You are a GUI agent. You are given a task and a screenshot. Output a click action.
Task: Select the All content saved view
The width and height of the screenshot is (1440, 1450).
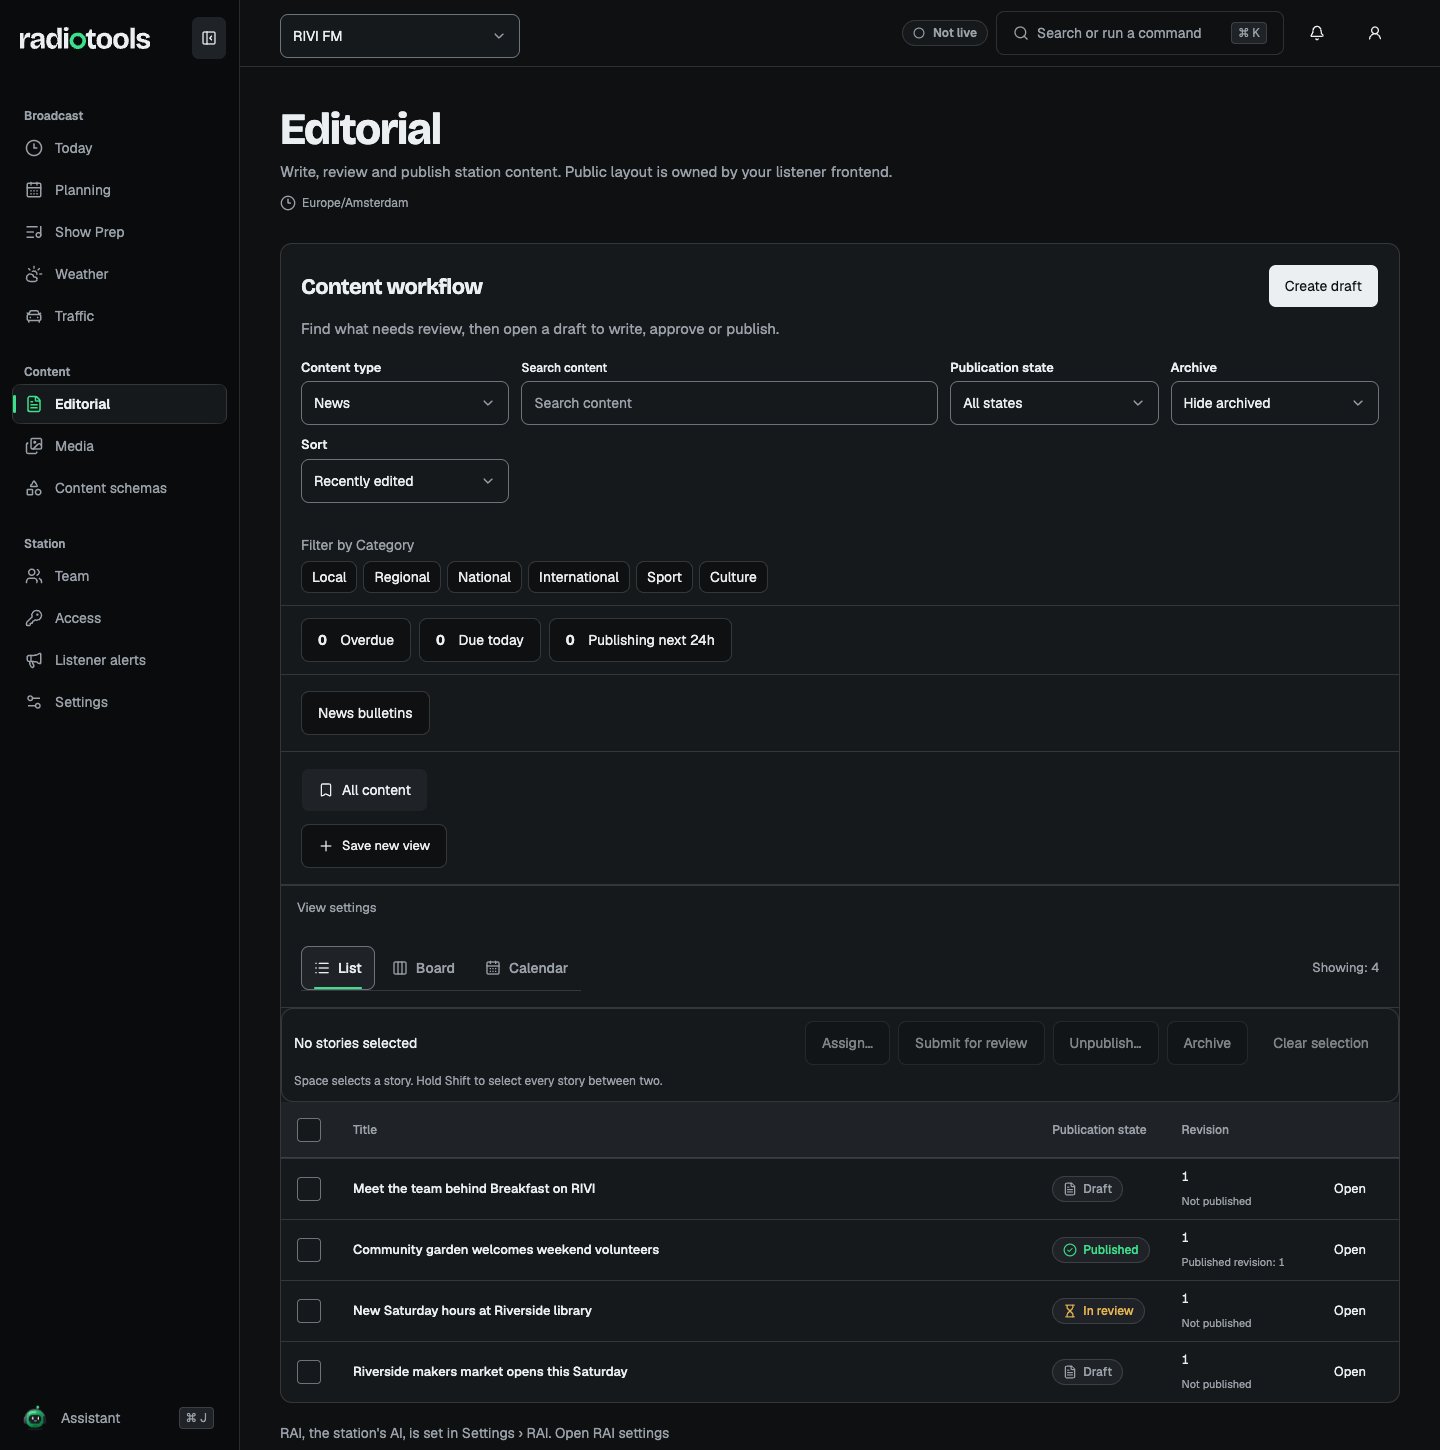click(364, 790)
